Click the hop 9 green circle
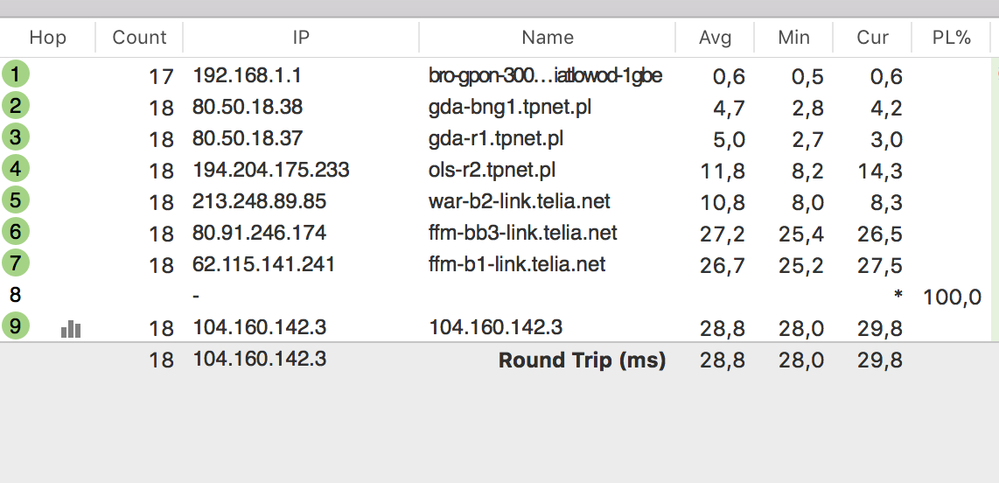The width and height of the screenshot is (999, 483). point(16,326)
